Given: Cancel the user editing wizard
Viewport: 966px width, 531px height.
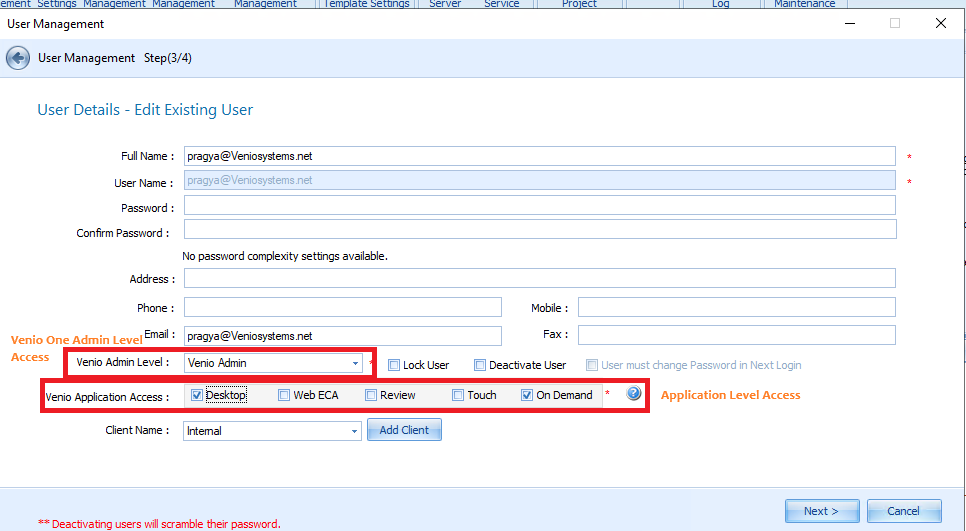Looking at the screenshot, I should (904, 511).
